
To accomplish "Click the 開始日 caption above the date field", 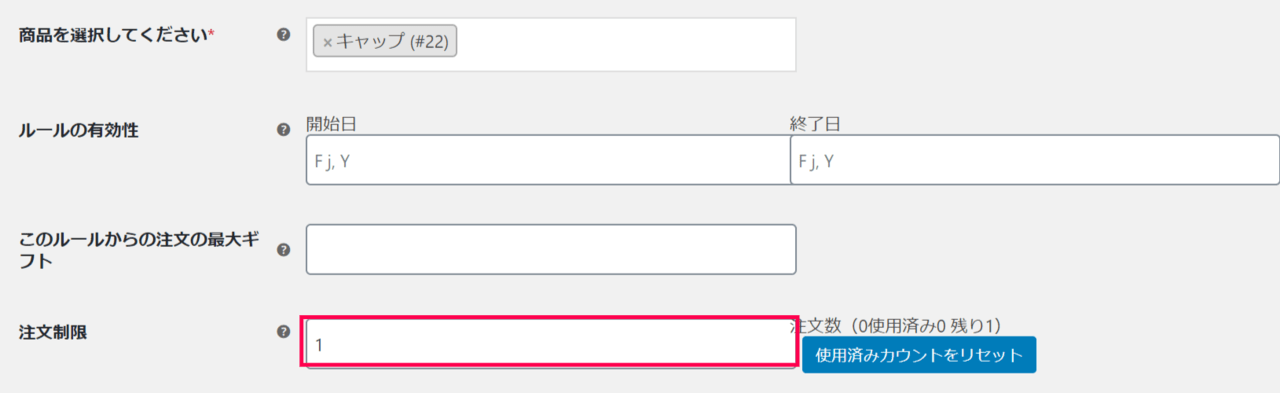I will (332, 125).
